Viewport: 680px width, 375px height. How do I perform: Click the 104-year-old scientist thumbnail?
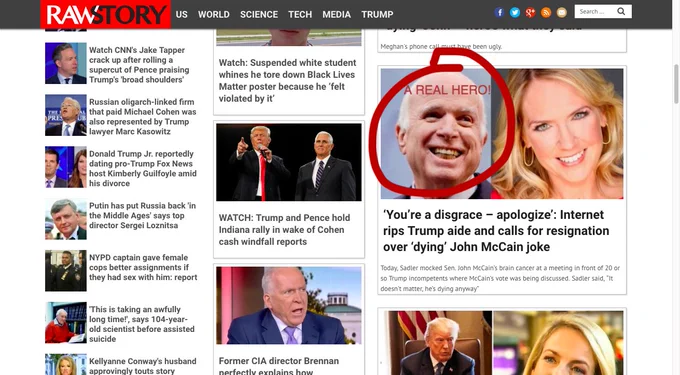pyautogui.click(x=66, y=323)
